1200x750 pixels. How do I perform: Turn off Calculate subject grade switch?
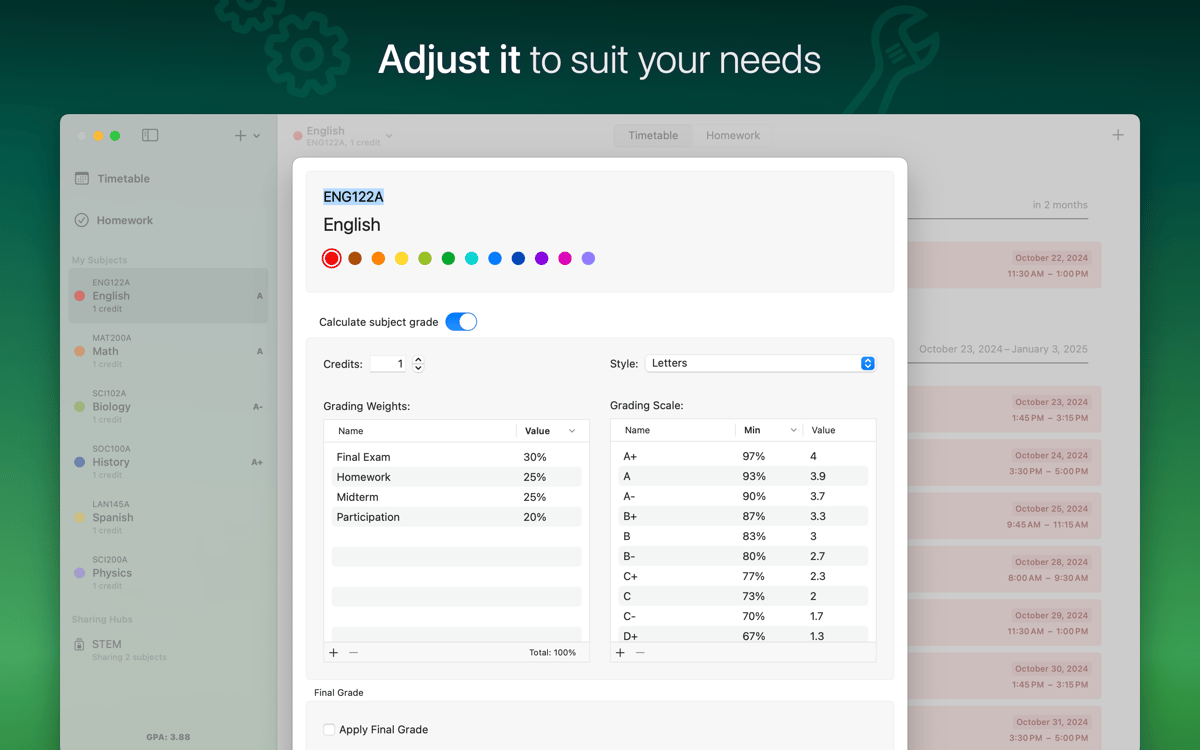pos(461,321)
